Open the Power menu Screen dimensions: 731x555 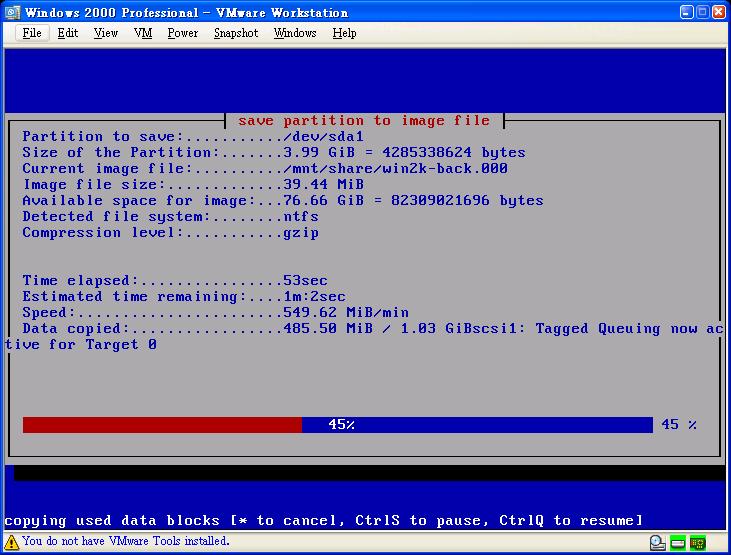pos(182,33)
